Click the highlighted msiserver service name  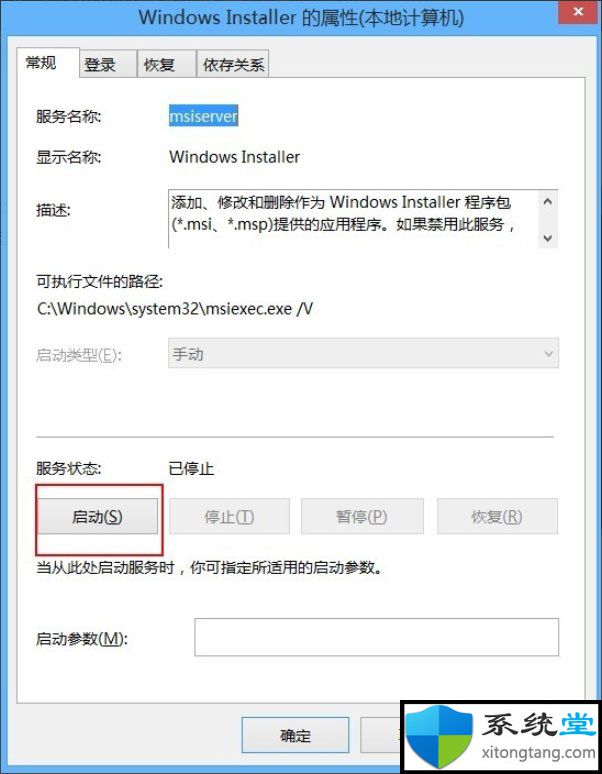pyautogui.click(x=203, y=116)
